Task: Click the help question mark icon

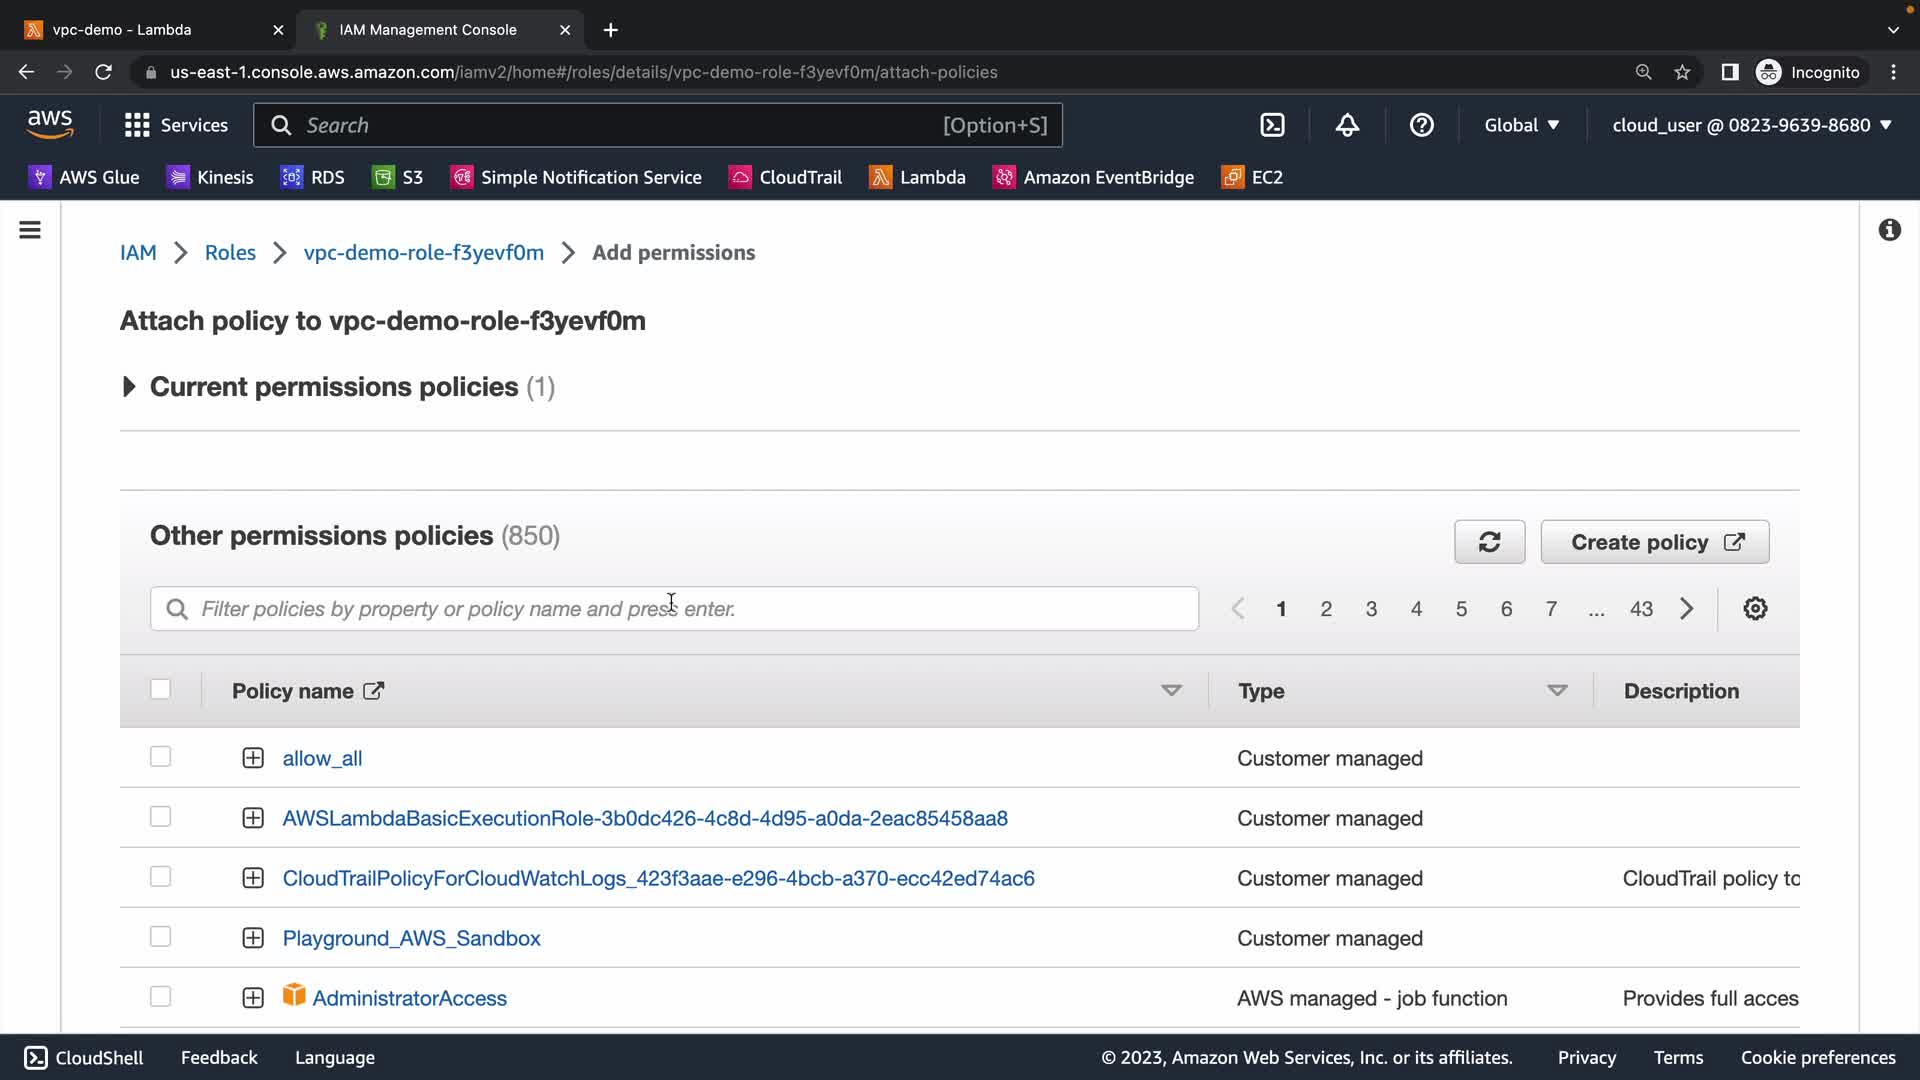Action: [x=1421, y=125]
